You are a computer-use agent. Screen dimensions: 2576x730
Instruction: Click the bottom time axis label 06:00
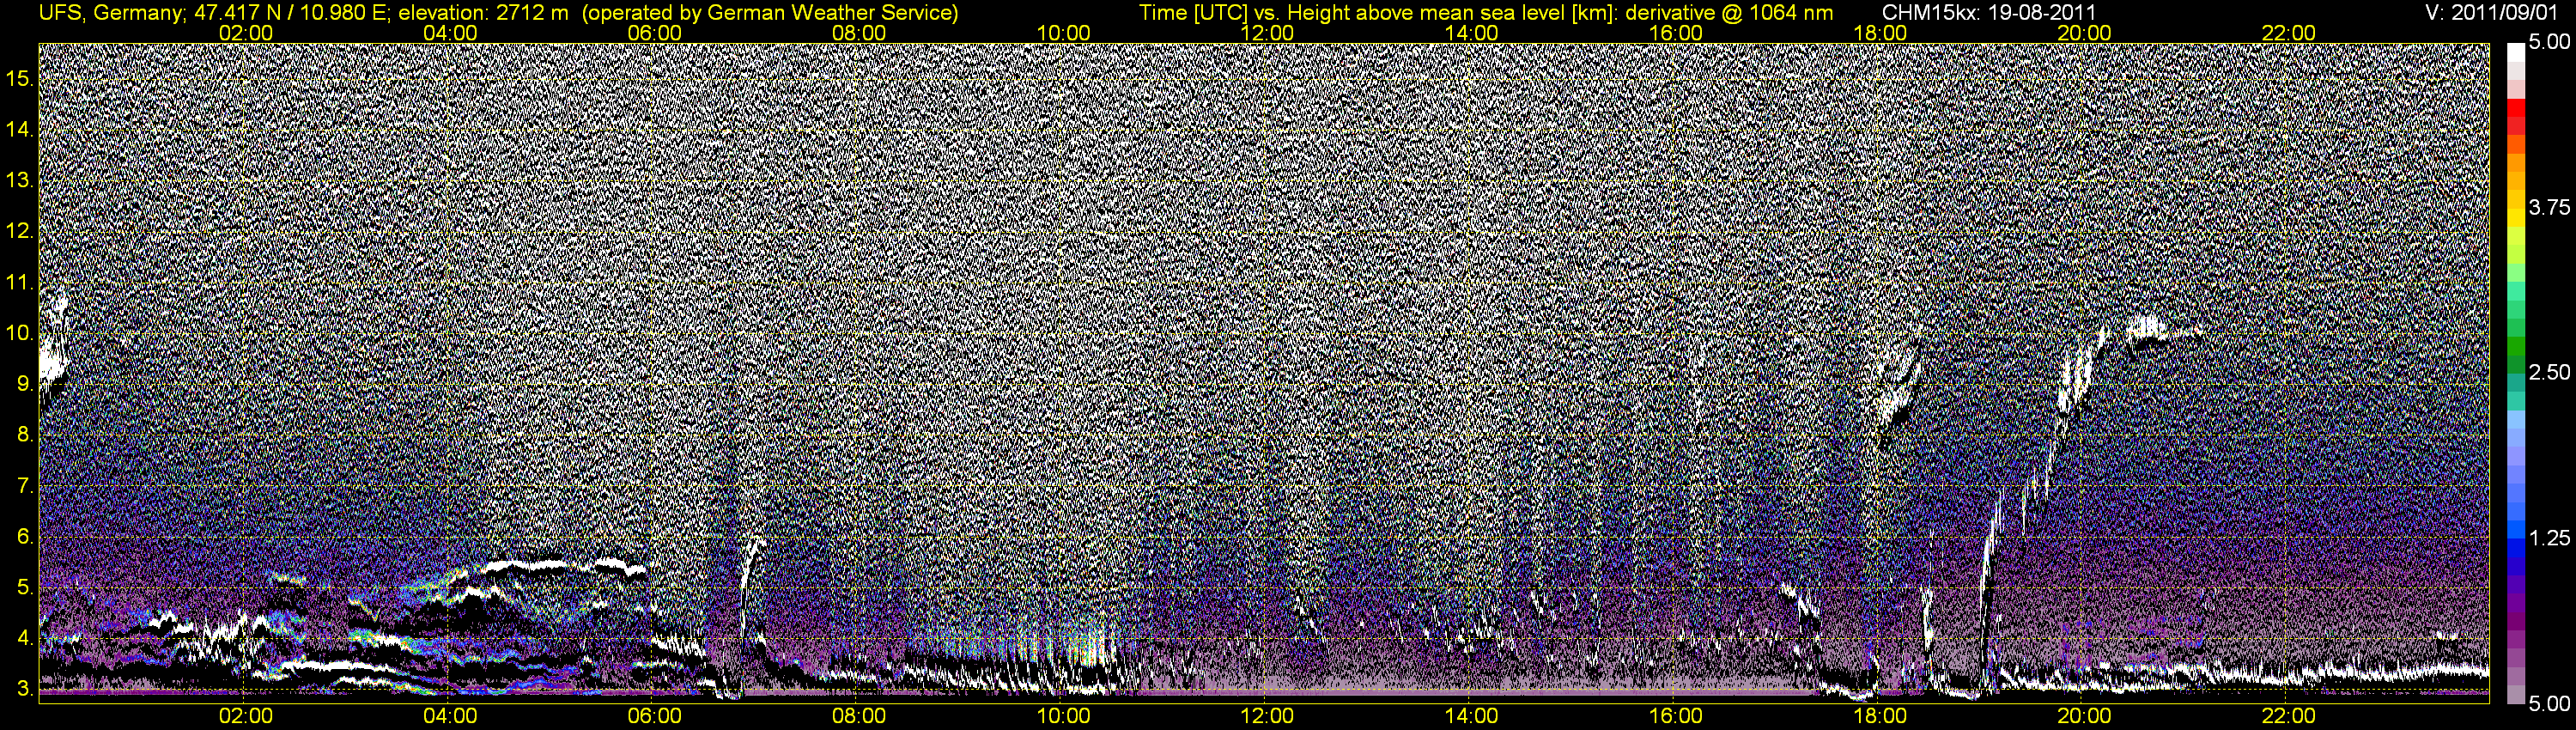tap(655, 716)
